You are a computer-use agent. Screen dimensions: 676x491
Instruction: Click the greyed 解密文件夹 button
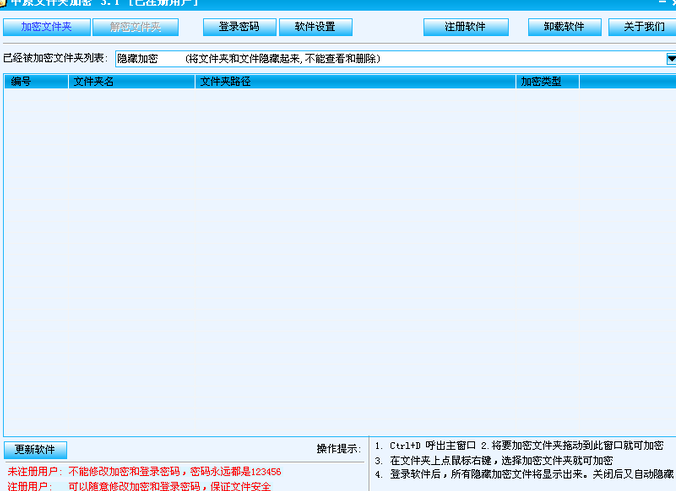click(x=135, y=27)
